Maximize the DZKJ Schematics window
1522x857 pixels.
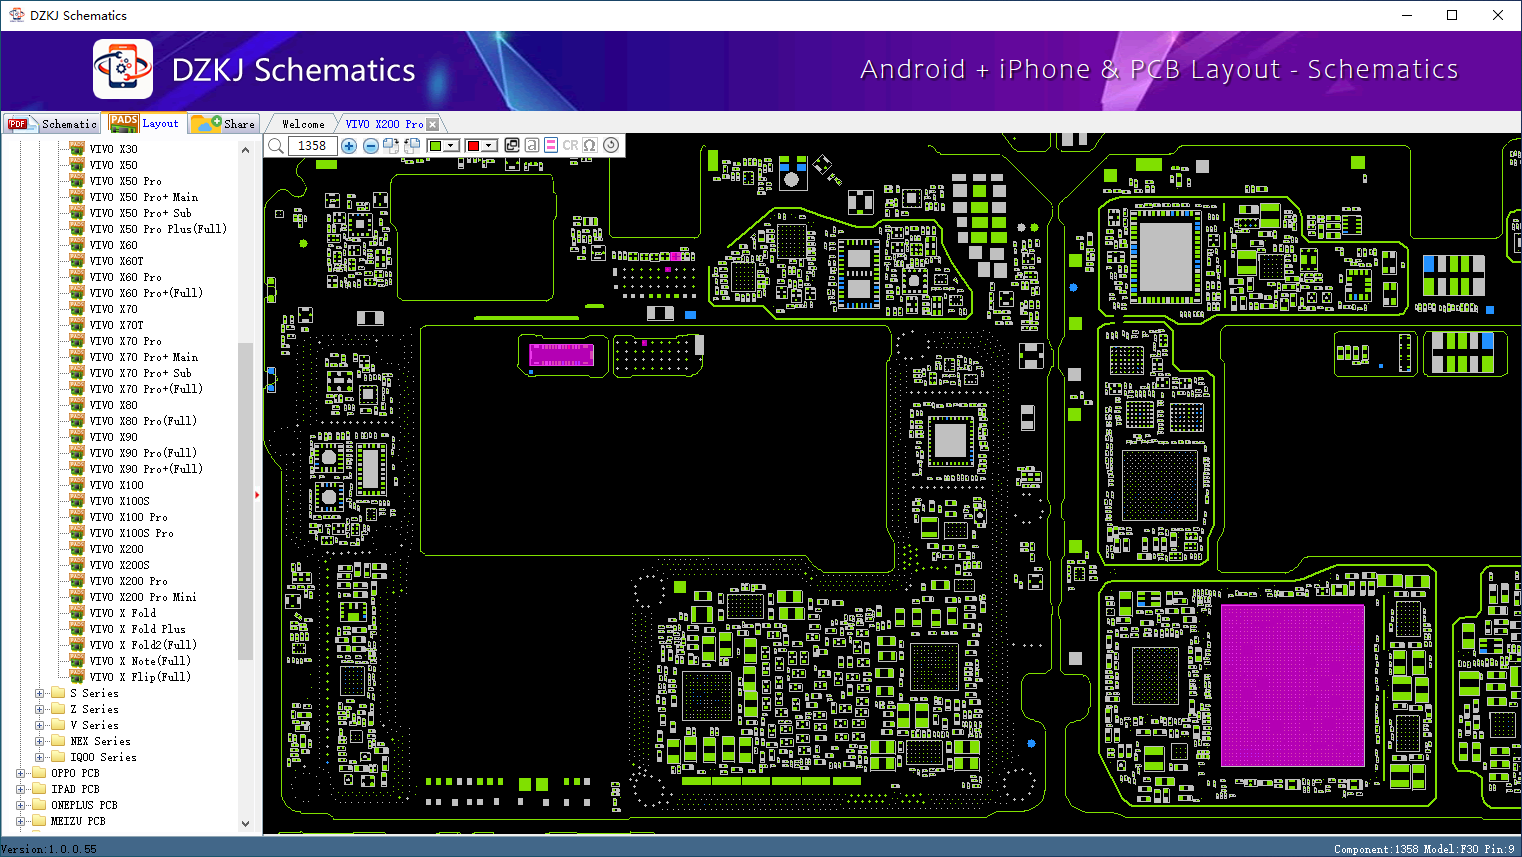click(1452, 15)
